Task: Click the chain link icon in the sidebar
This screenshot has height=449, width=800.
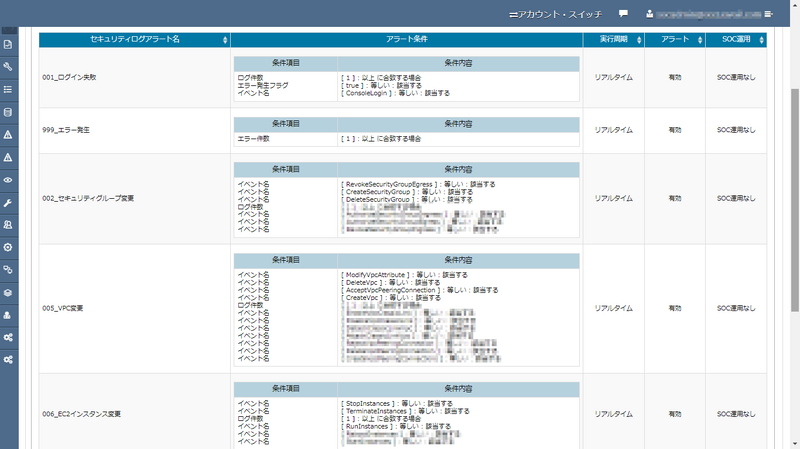Action: pos(8,269)
